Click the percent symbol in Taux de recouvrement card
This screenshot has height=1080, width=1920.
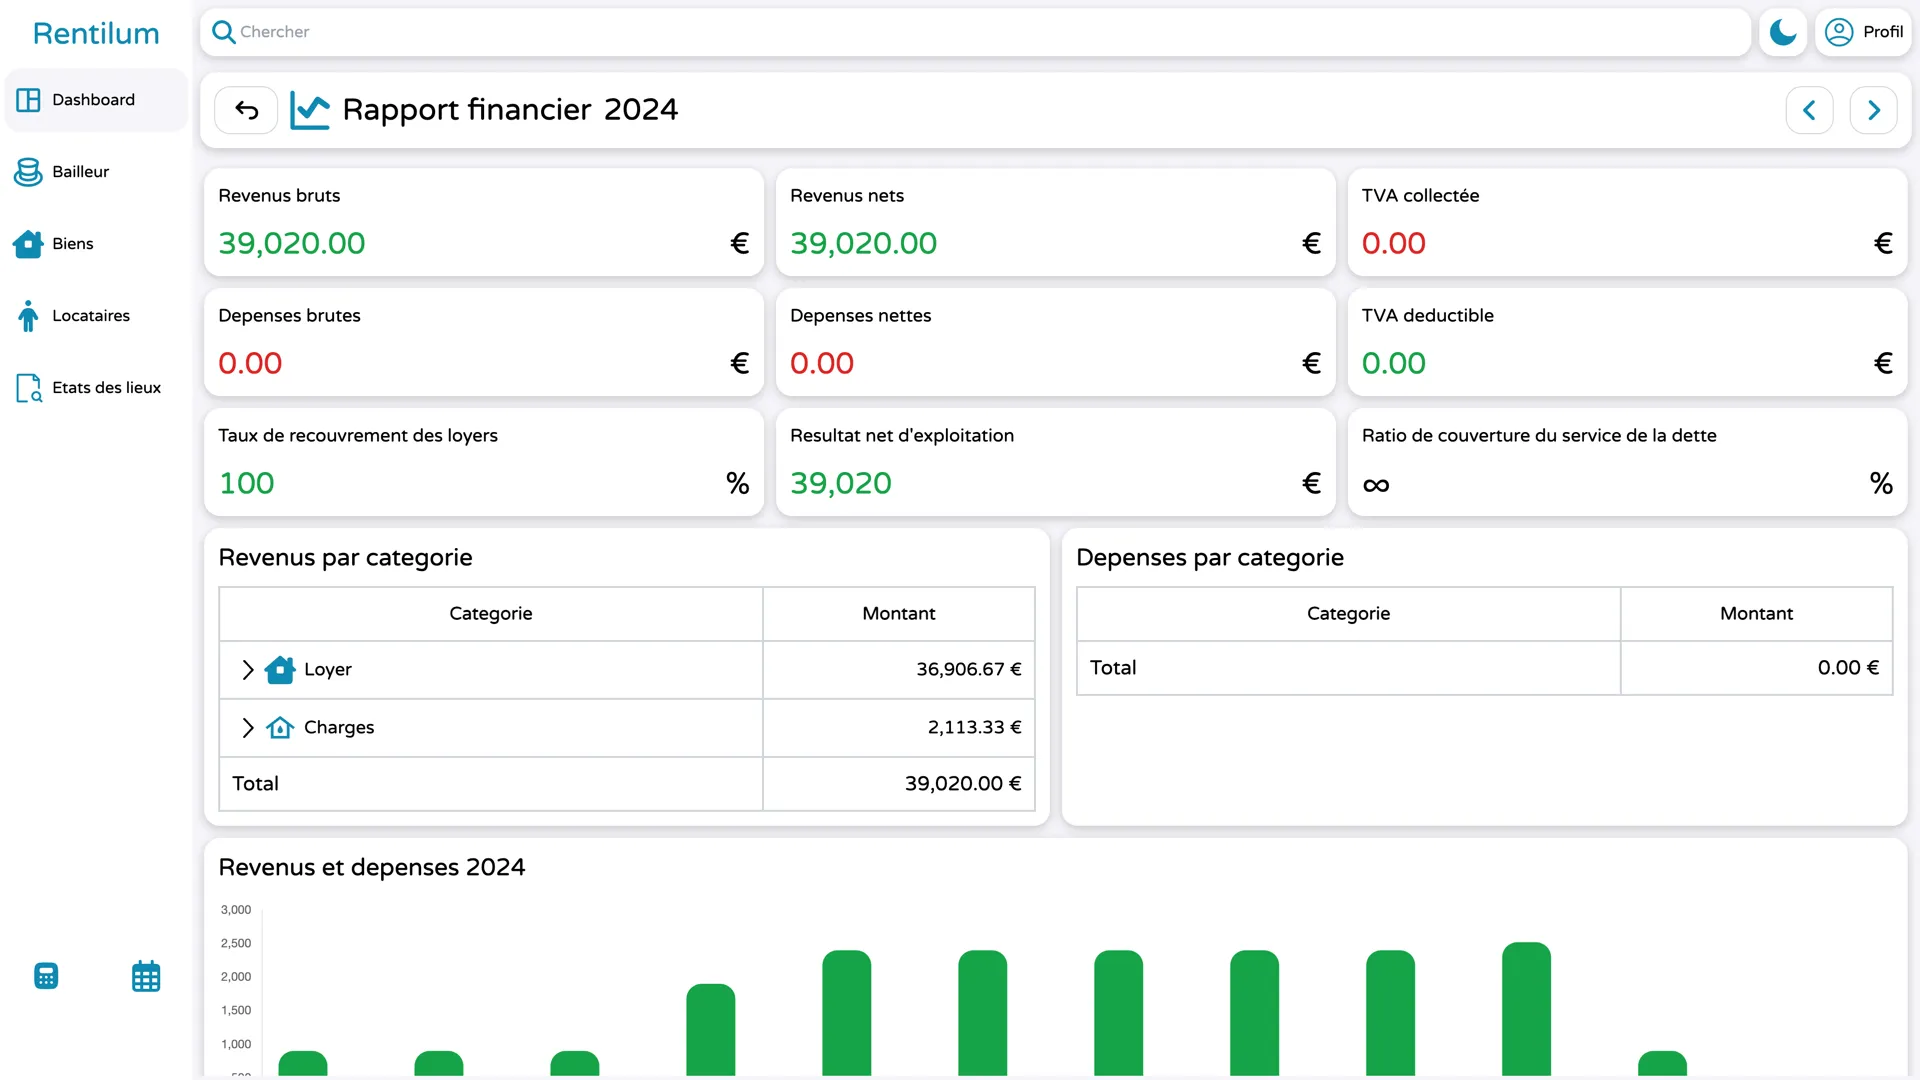737,483
